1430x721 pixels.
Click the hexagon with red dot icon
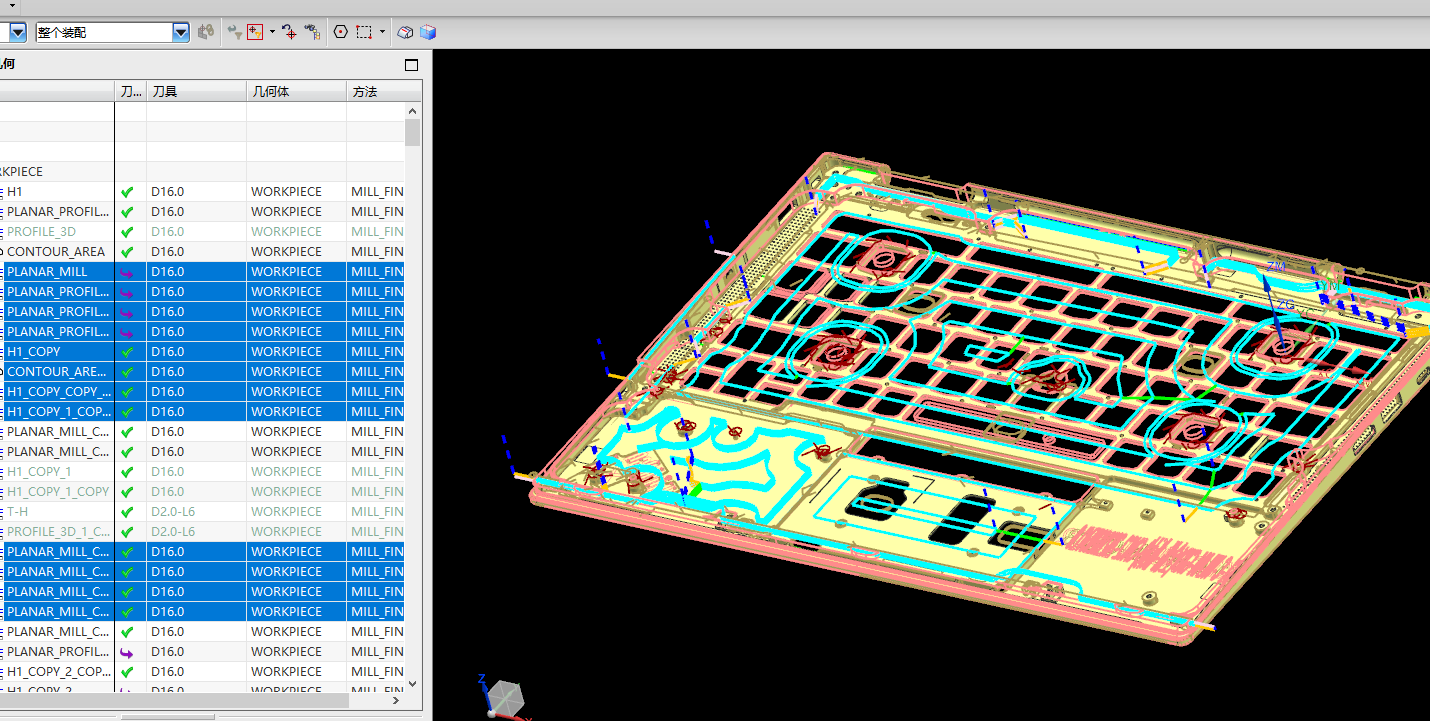(341, 32)
